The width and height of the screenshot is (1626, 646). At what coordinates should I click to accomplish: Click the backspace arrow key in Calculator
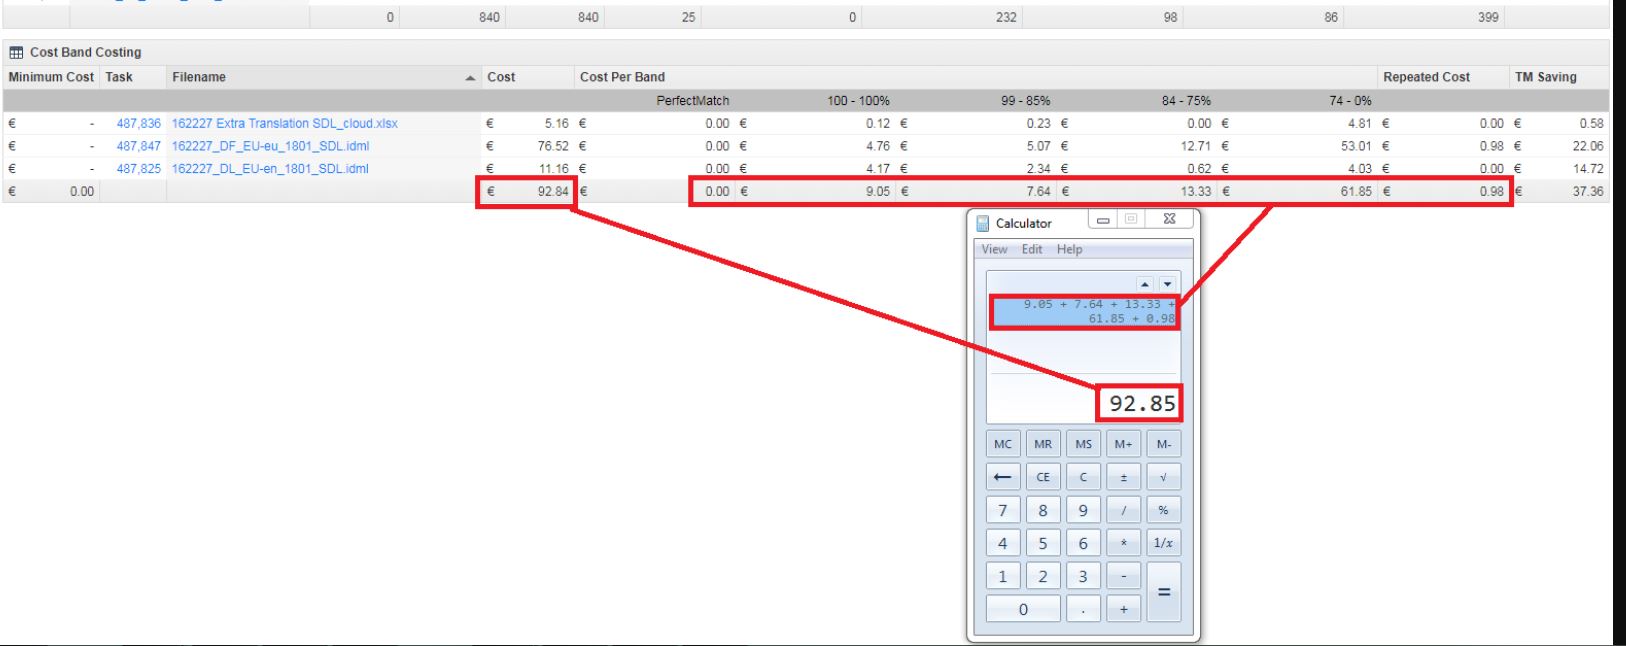(1003, 477)
